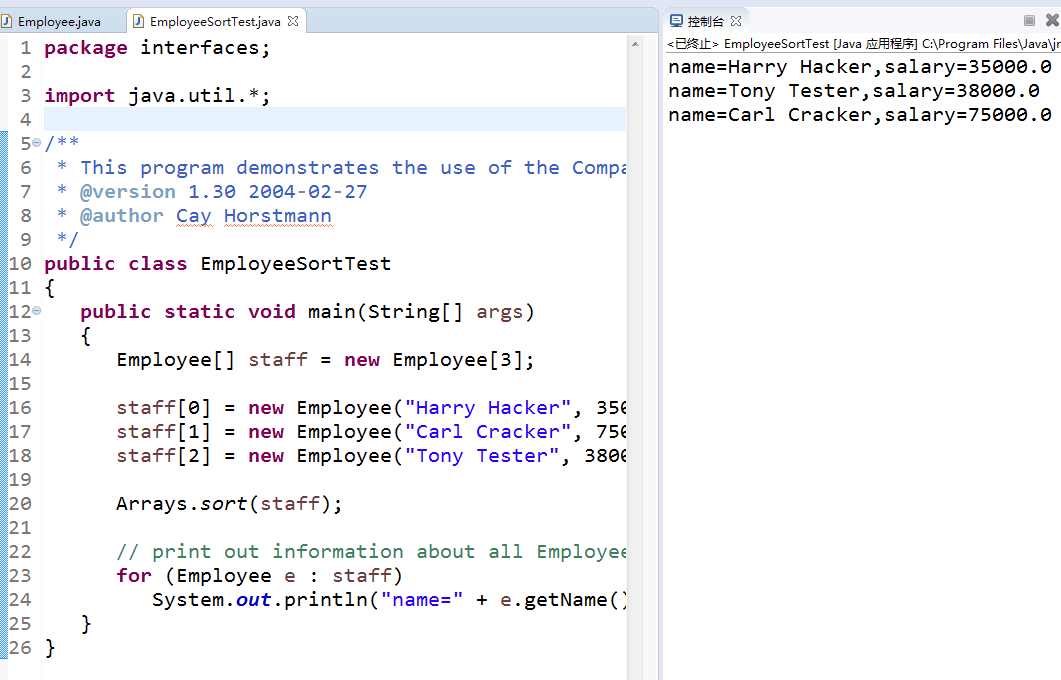Screen dimensions: 1061x680
Task: Click '@version 1.30 2004-02-27' comment text
Action: click(x=223, y=192)
